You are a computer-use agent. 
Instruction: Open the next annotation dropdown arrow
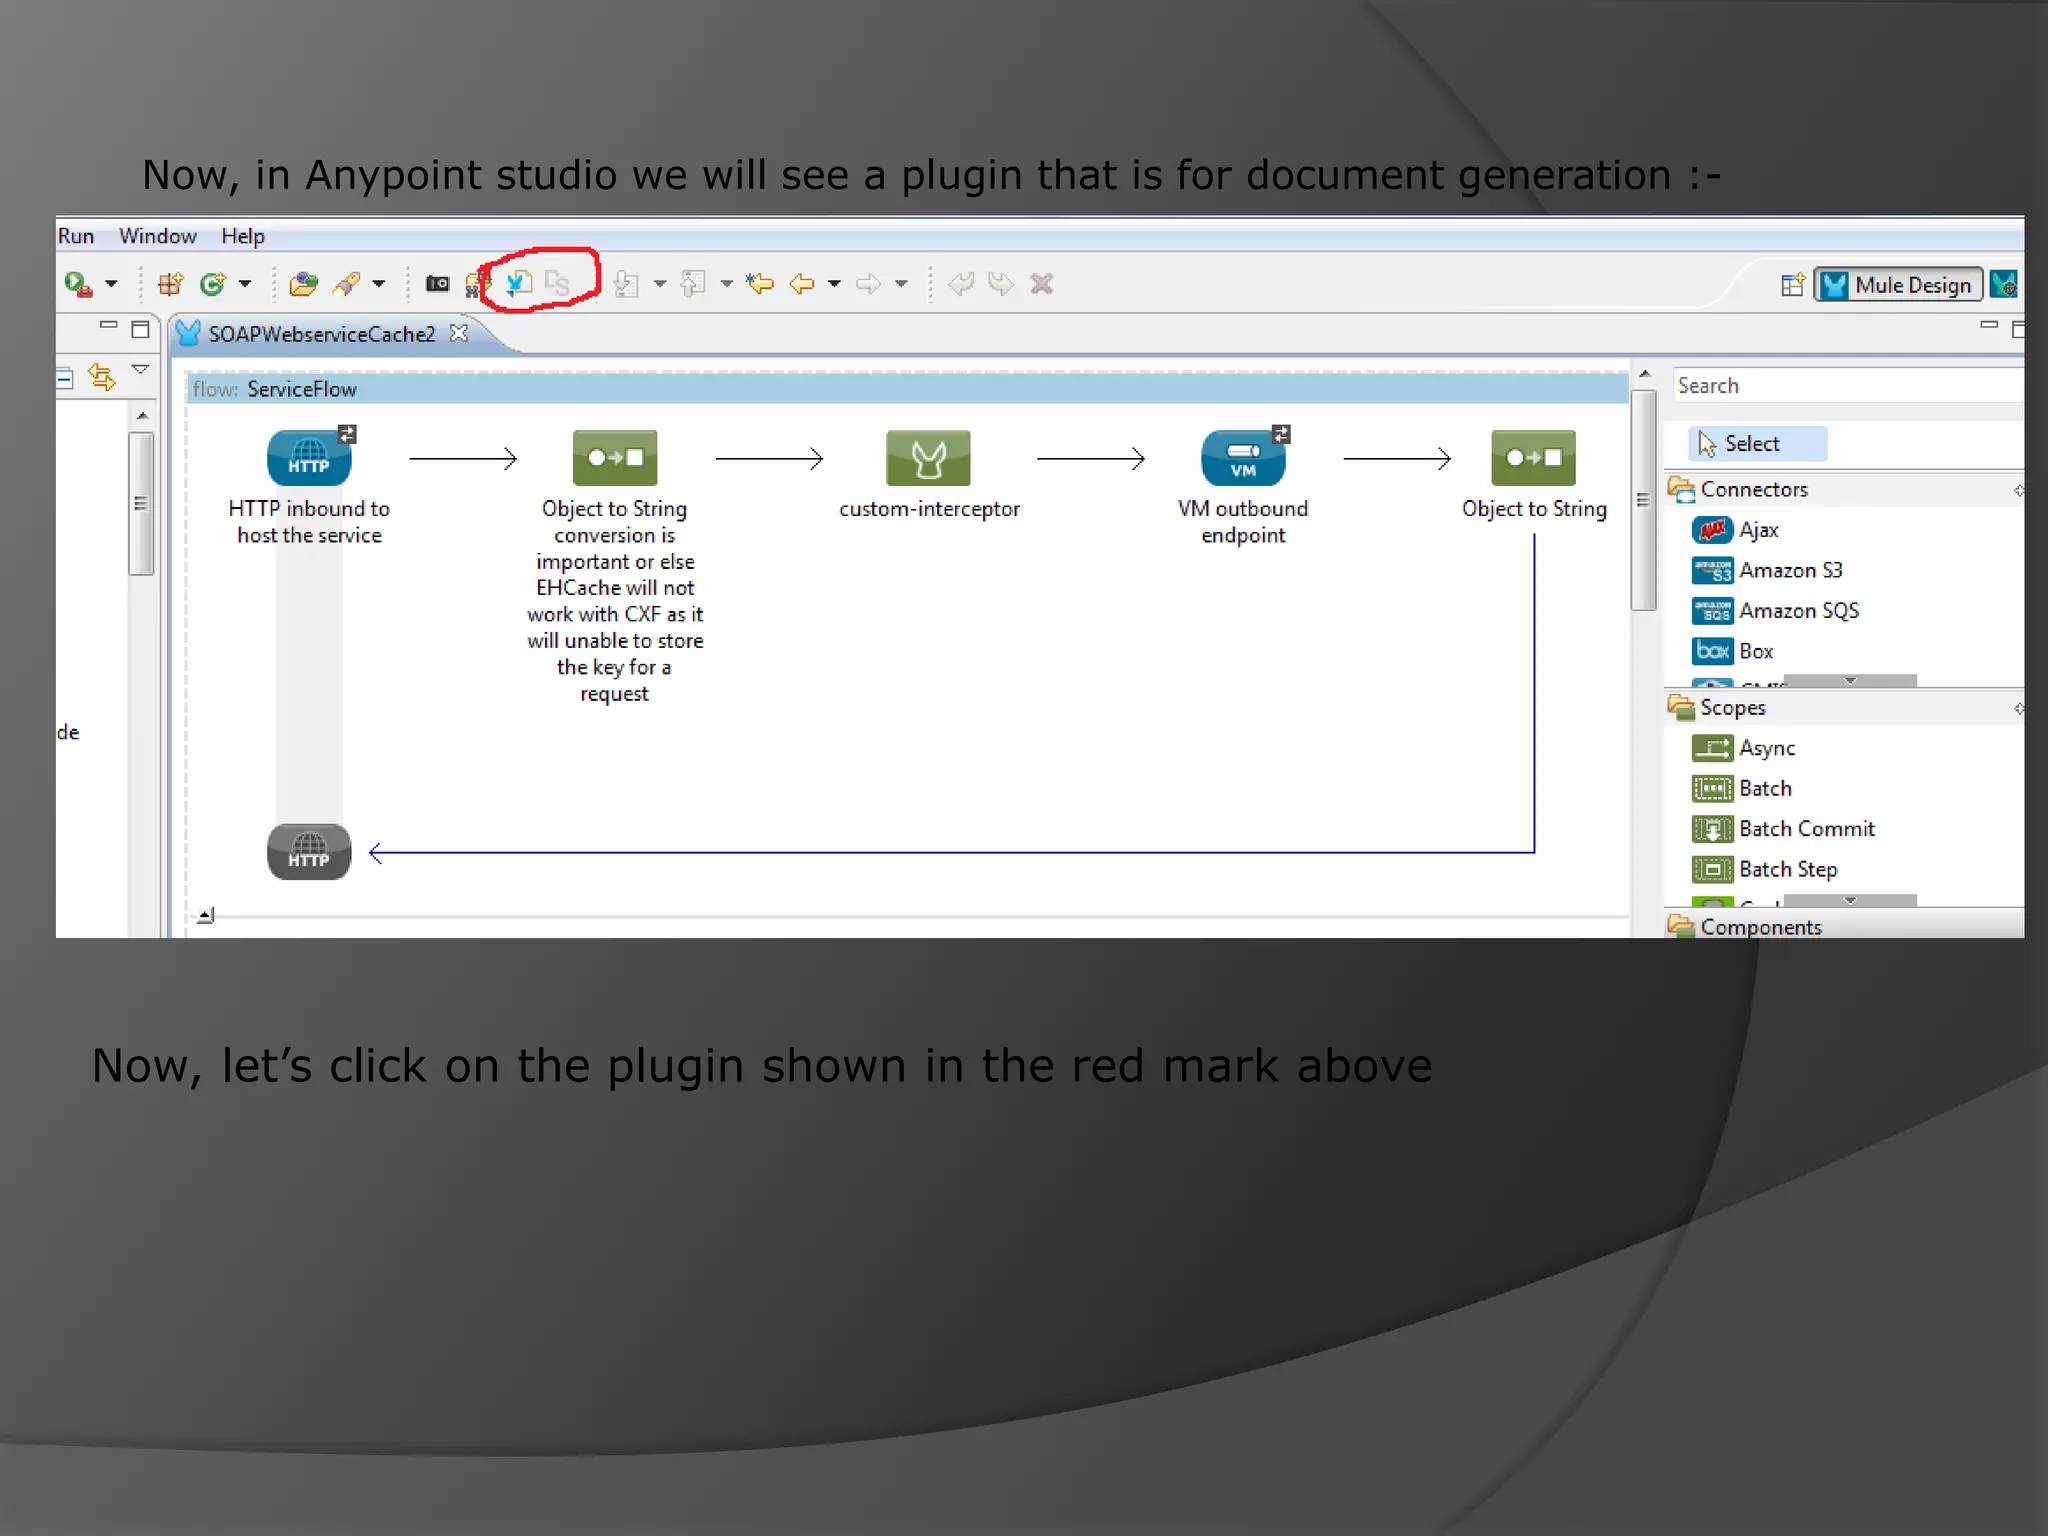pyautogui.click(x=659, y=284)
